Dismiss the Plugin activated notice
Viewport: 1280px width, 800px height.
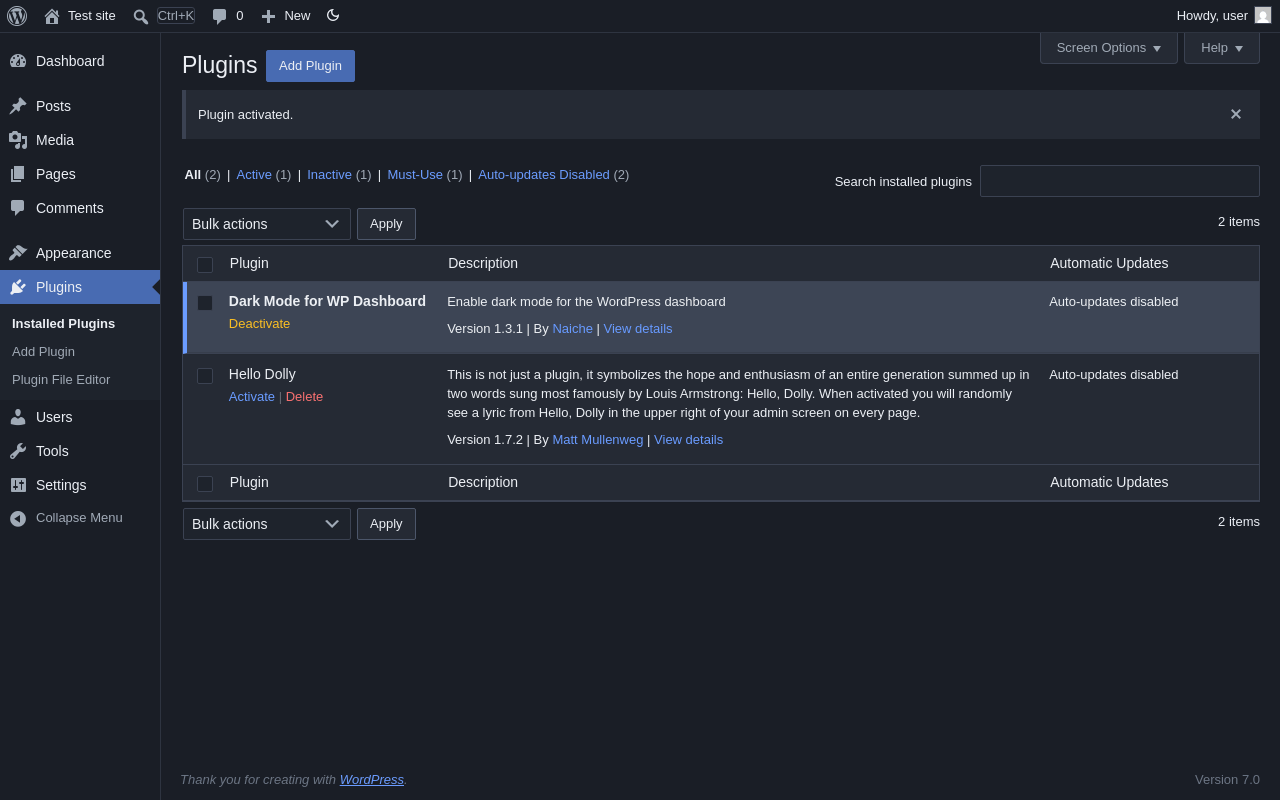[x=1236, y=114]
